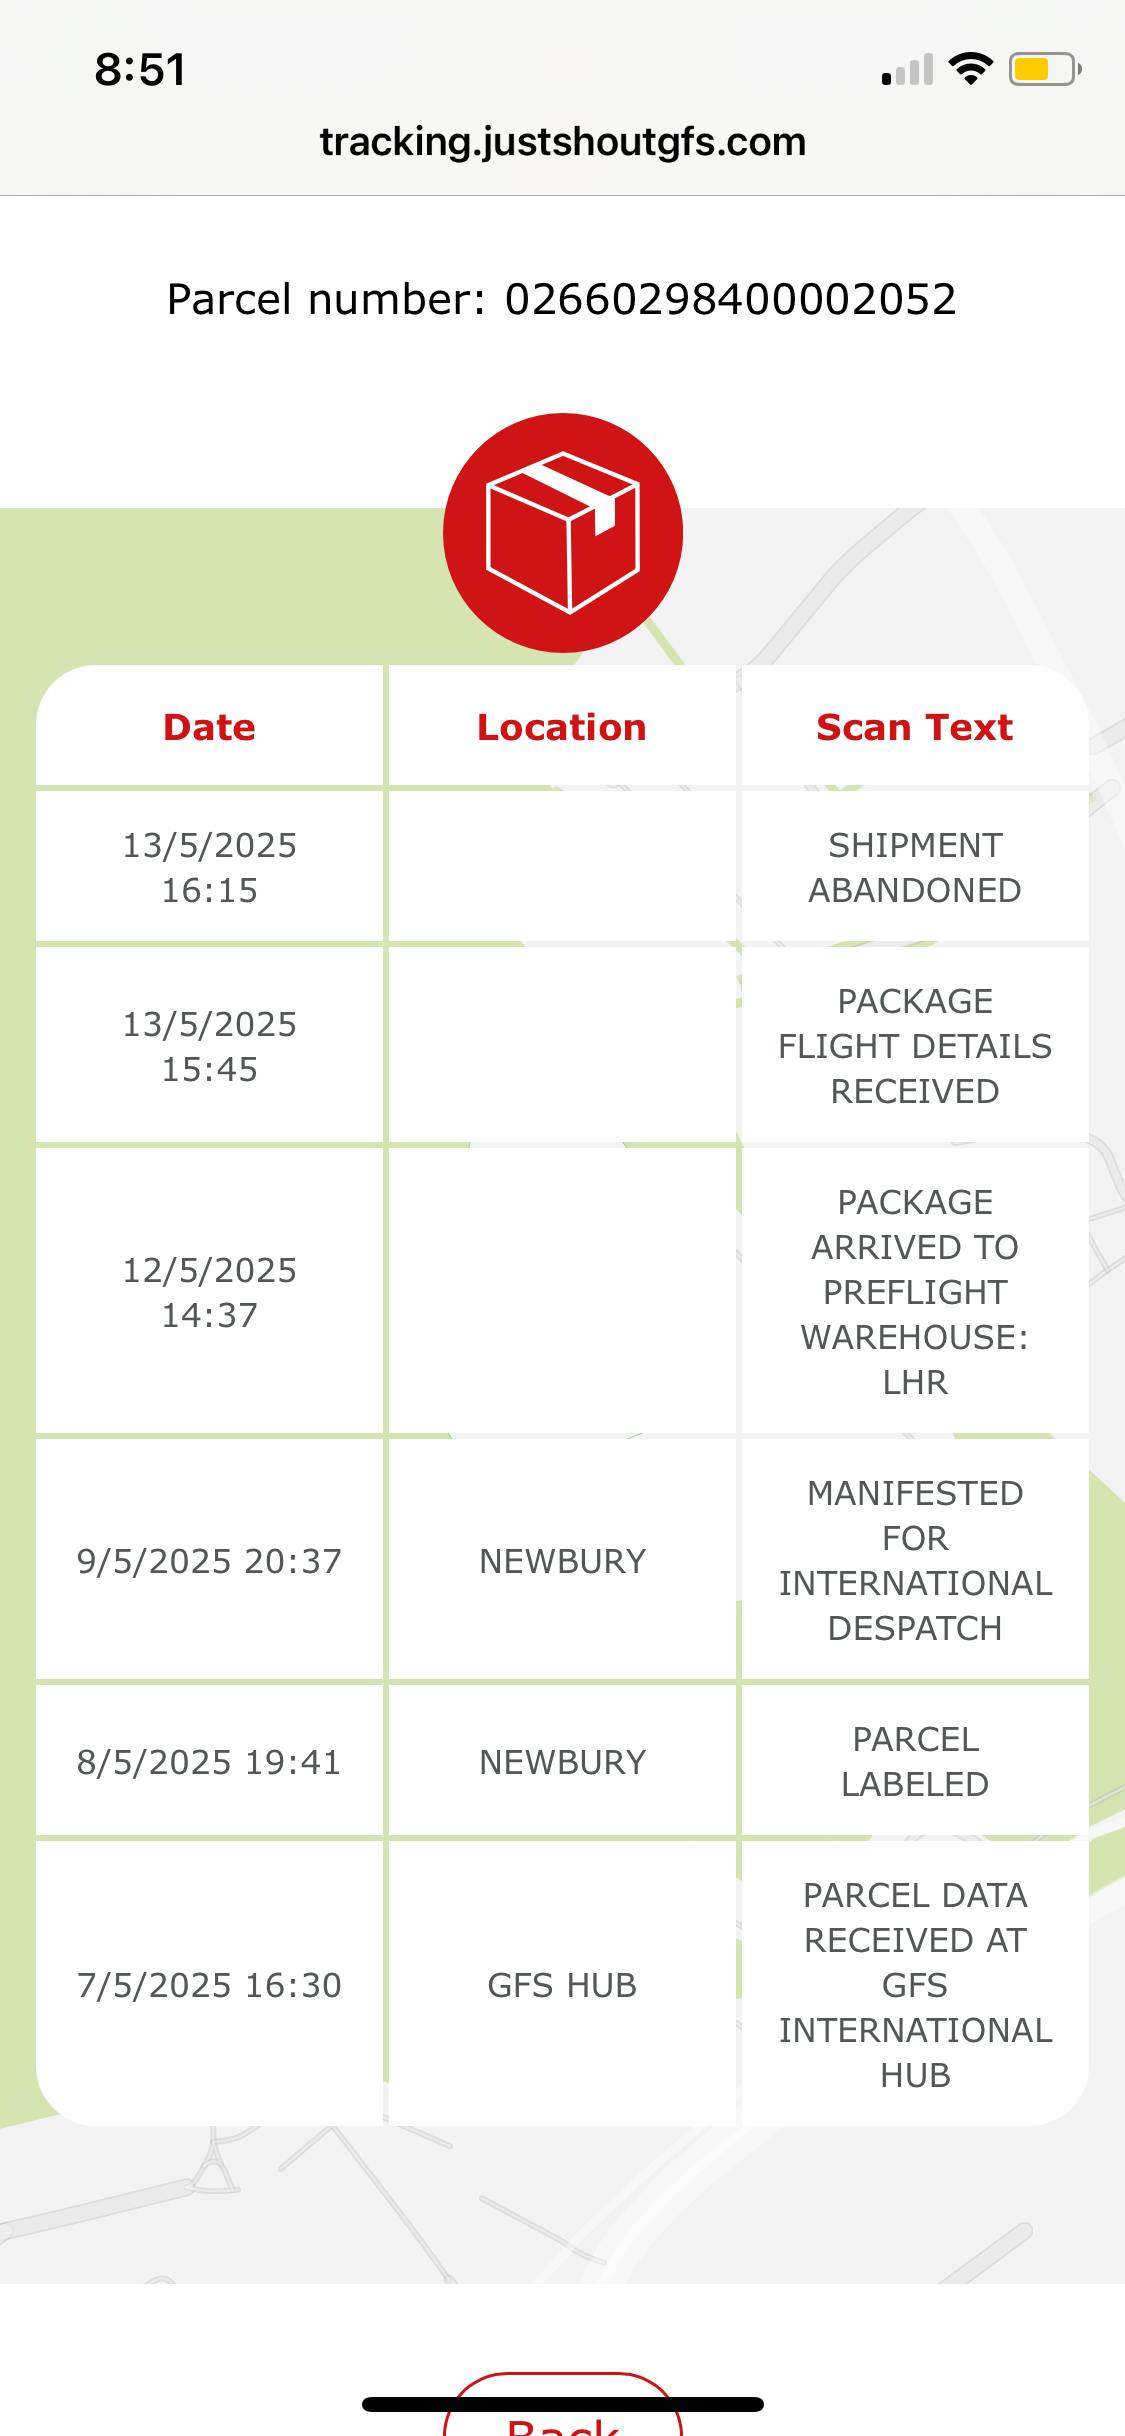The height and width of the screenshot is (2436, 1125).
Task: Tap the PARCEL LABELED scan entry
Action: pos(914,1761)
